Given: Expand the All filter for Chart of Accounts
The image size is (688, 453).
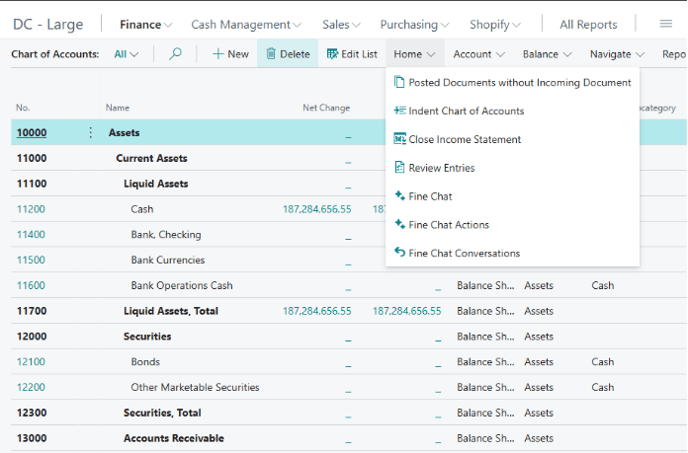Looking at the screenshot, I should point(126,54).
